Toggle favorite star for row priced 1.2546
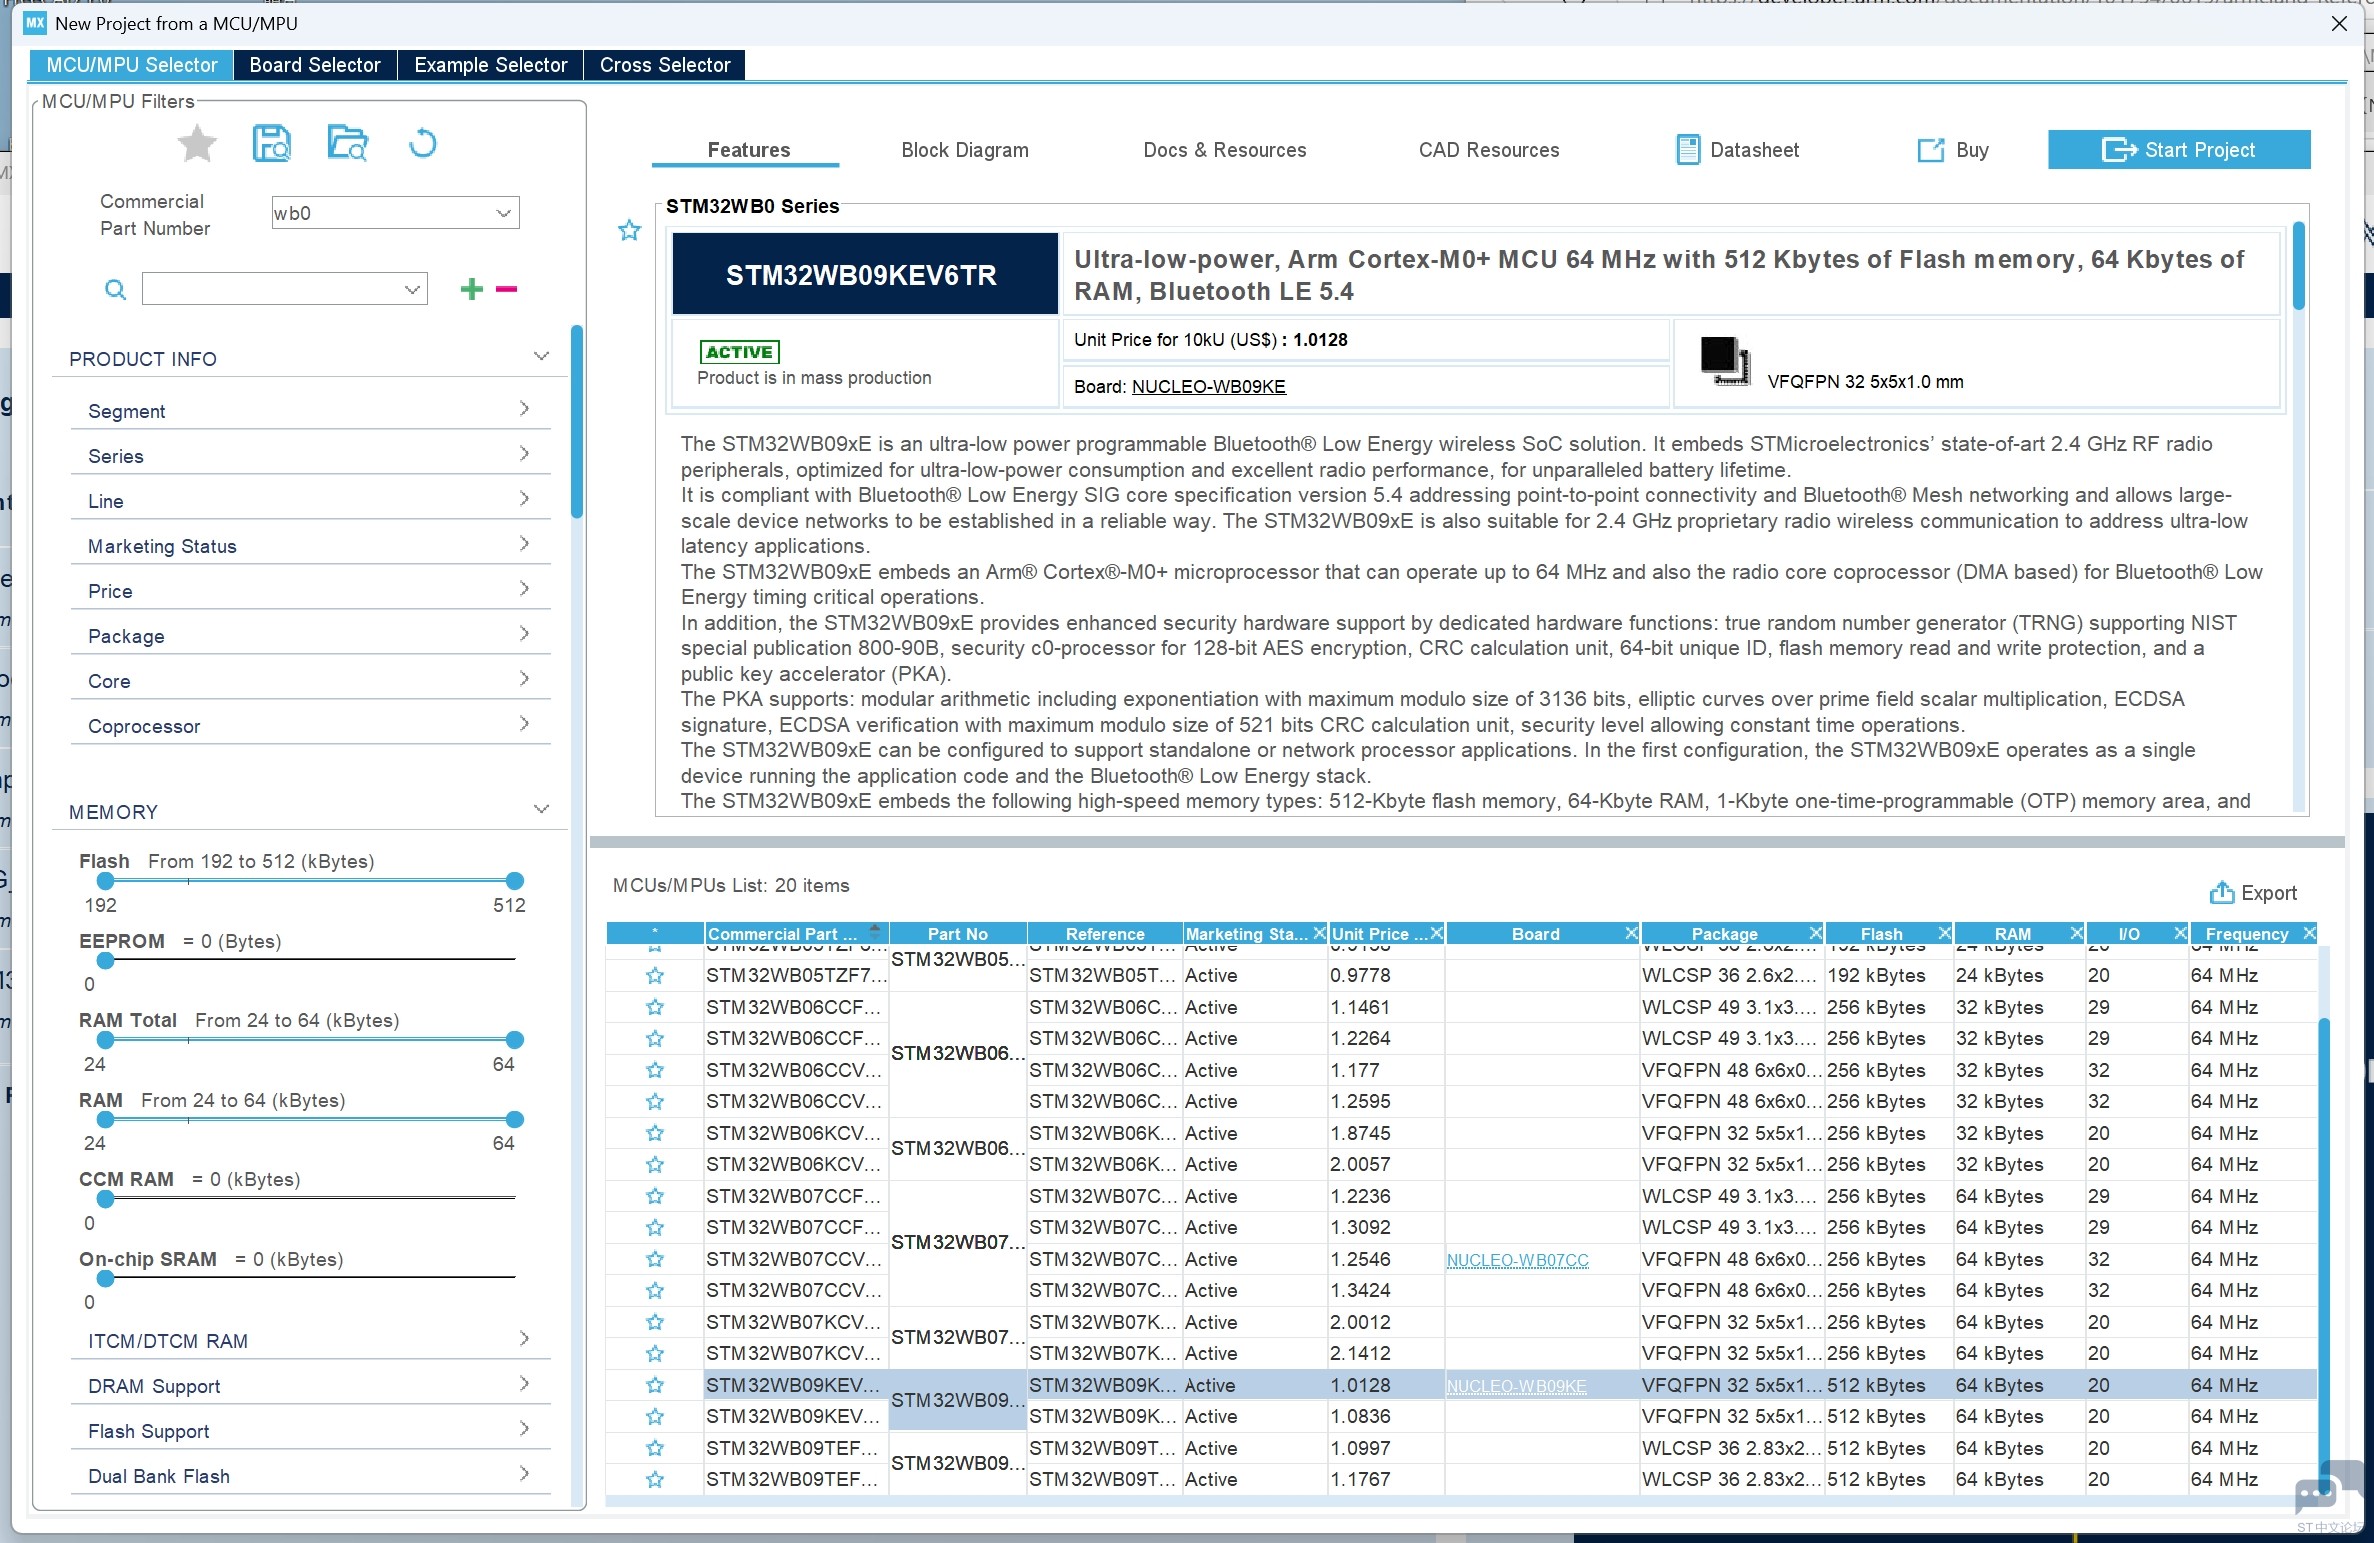Viewport: 2374px width, 1543px height. pyautogui.click(x=655, y=1259)
